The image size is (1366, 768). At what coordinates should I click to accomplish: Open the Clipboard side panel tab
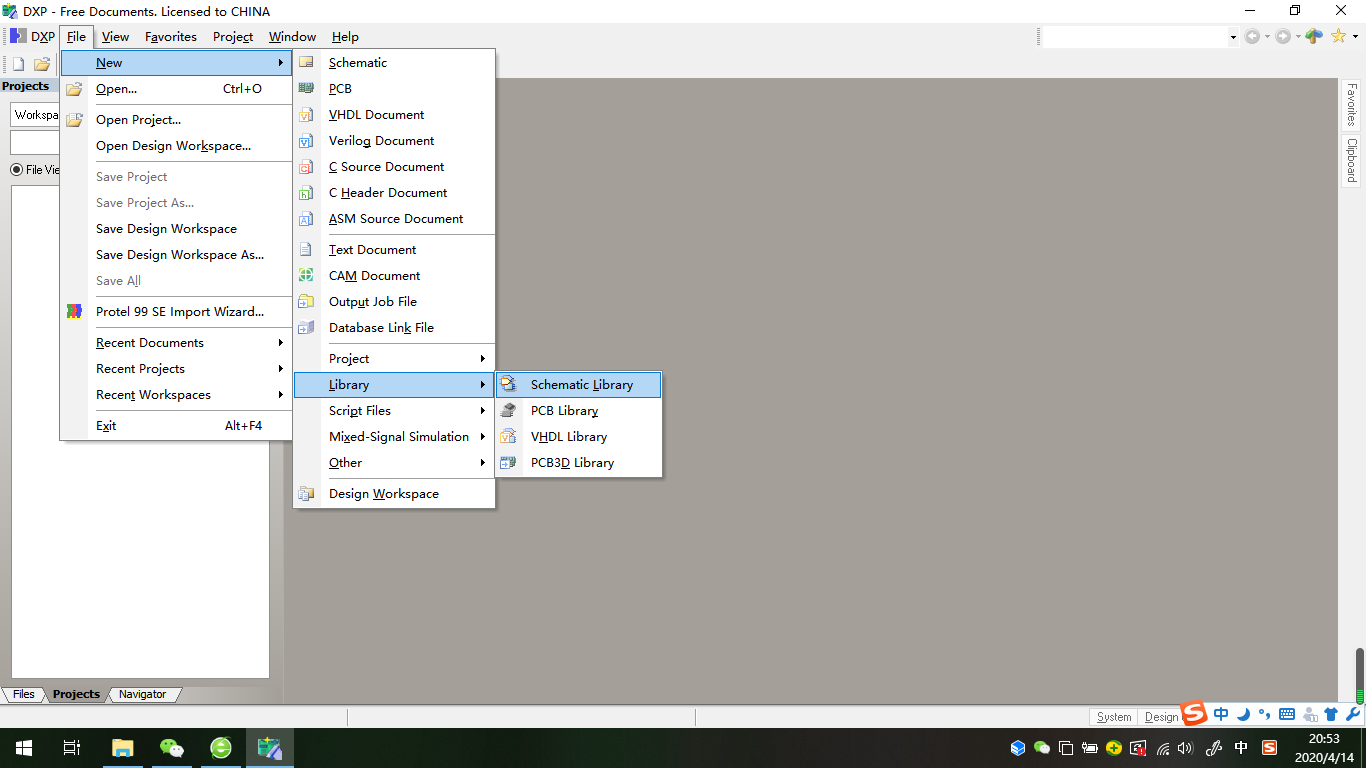pyautogui.click(x=1351, y=160)
